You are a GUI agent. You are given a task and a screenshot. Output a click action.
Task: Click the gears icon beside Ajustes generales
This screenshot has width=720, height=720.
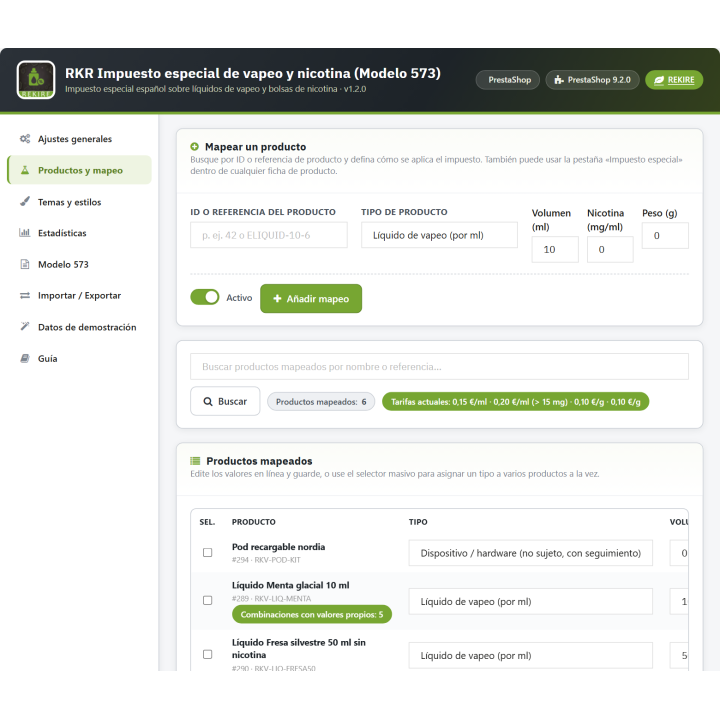coord(25,139)
